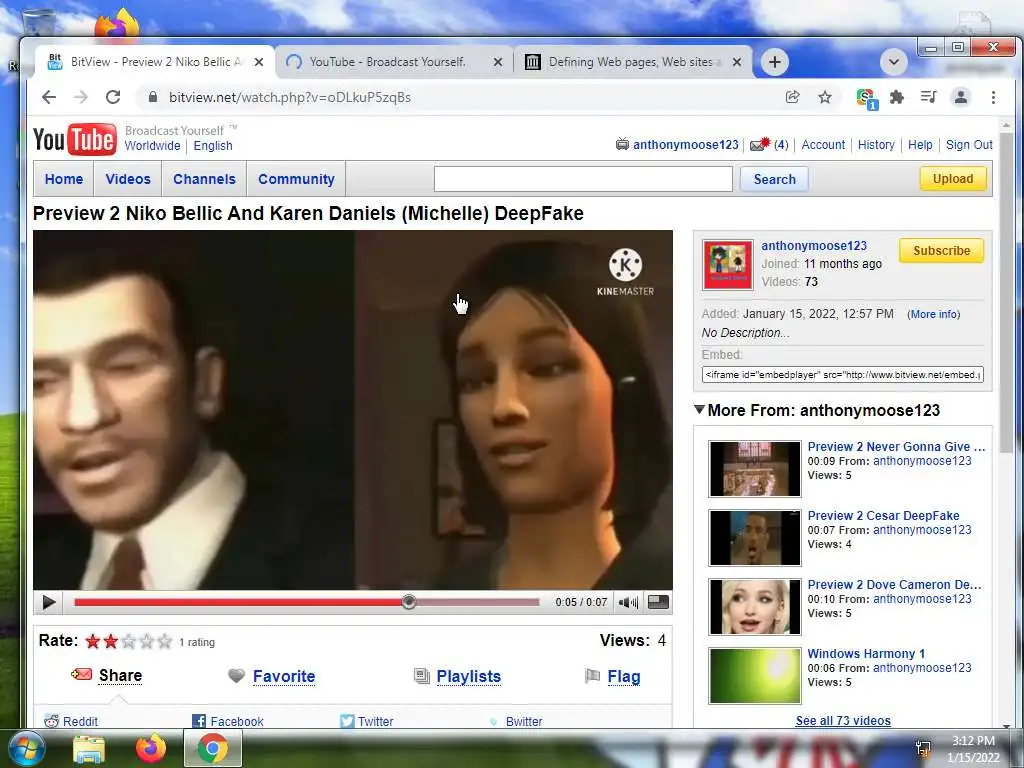The width and height of the screenshot is (1024, 768).
Task: Open Preview 2 Dove Cameron video thumbnail
Action: pos(755,607)
